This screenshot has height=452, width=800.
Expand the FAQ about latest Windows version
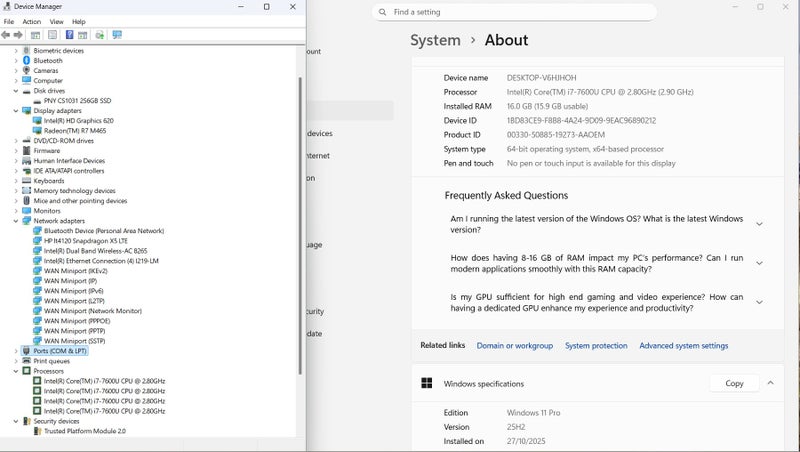pyautogui.click(x=759, y=224)
